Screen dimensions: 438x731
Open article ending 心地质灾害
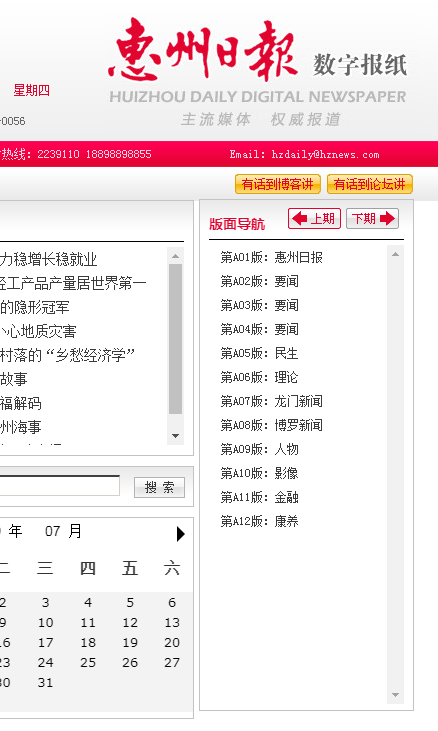38,331
